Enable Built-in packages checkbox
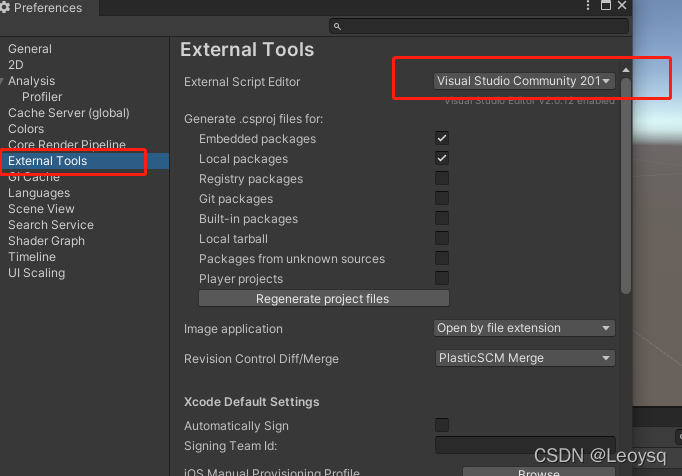 [442, 218]
